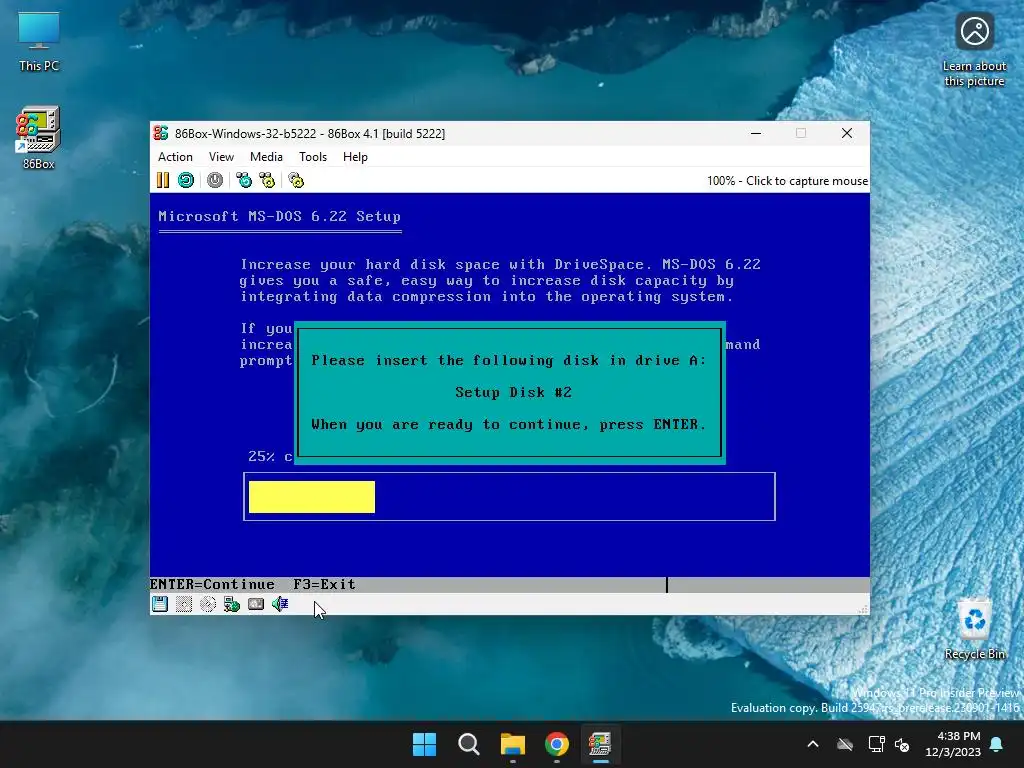The image size is (1024, 768).
Task: Open the Tools menu
Action: tap(313, 157)
